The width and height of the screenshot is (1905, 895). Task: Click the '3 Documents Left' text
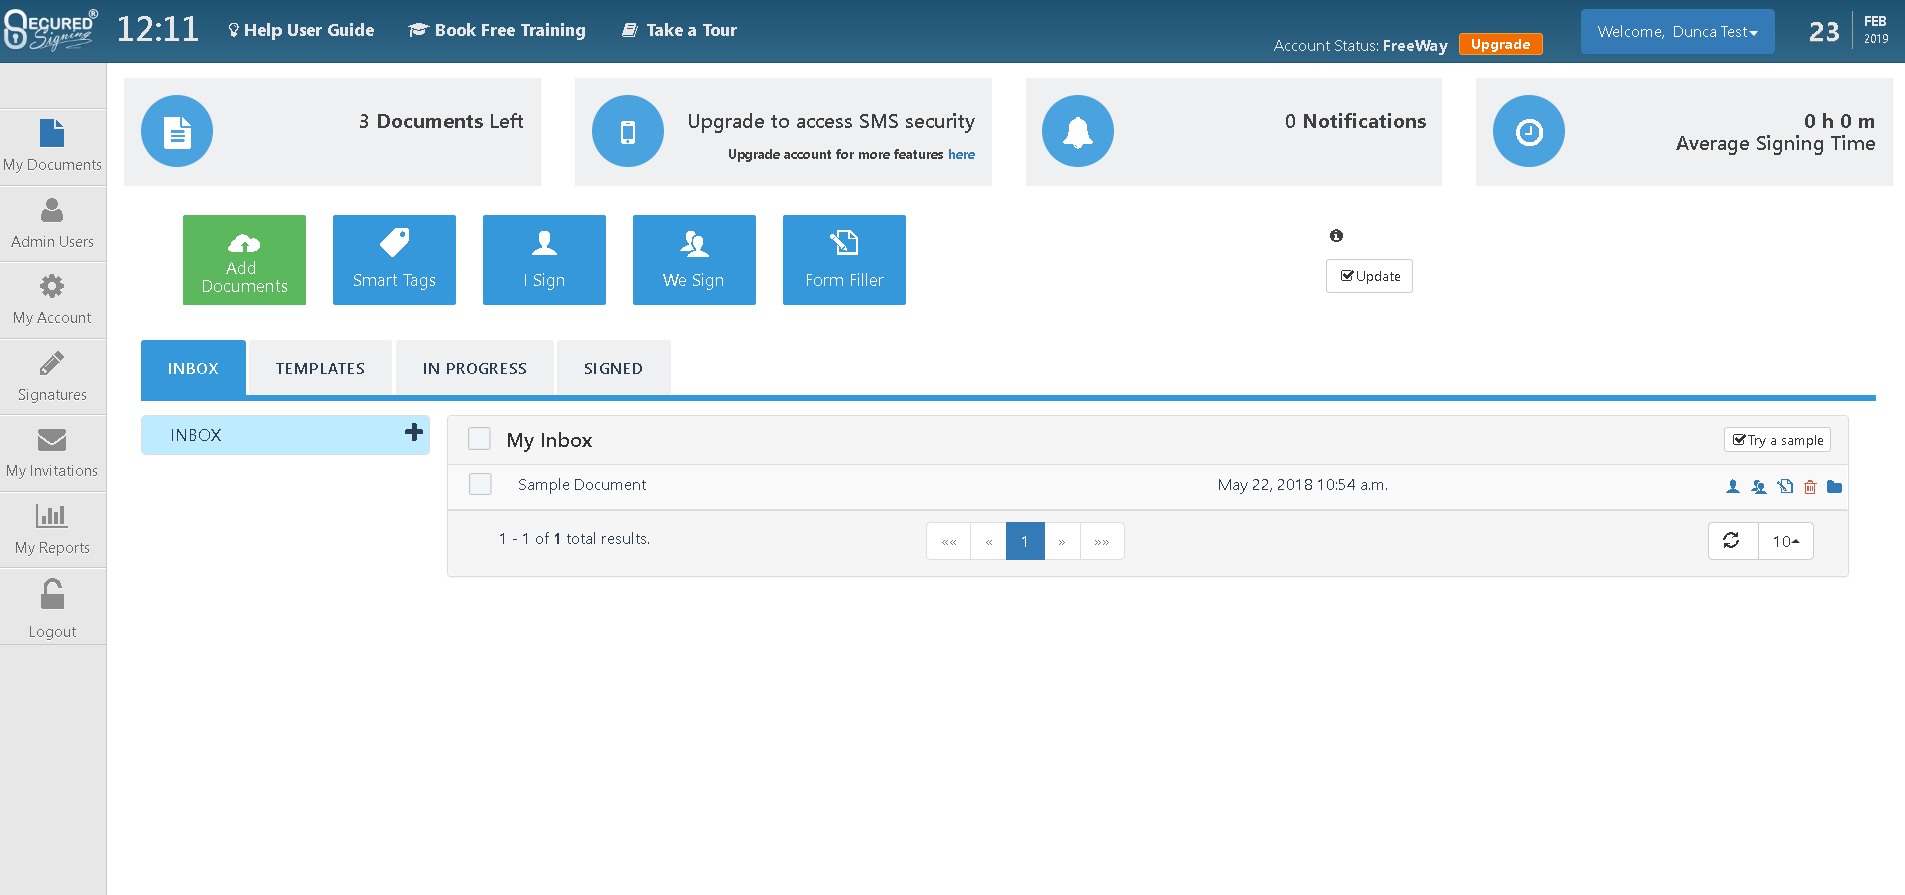point(441,121)
